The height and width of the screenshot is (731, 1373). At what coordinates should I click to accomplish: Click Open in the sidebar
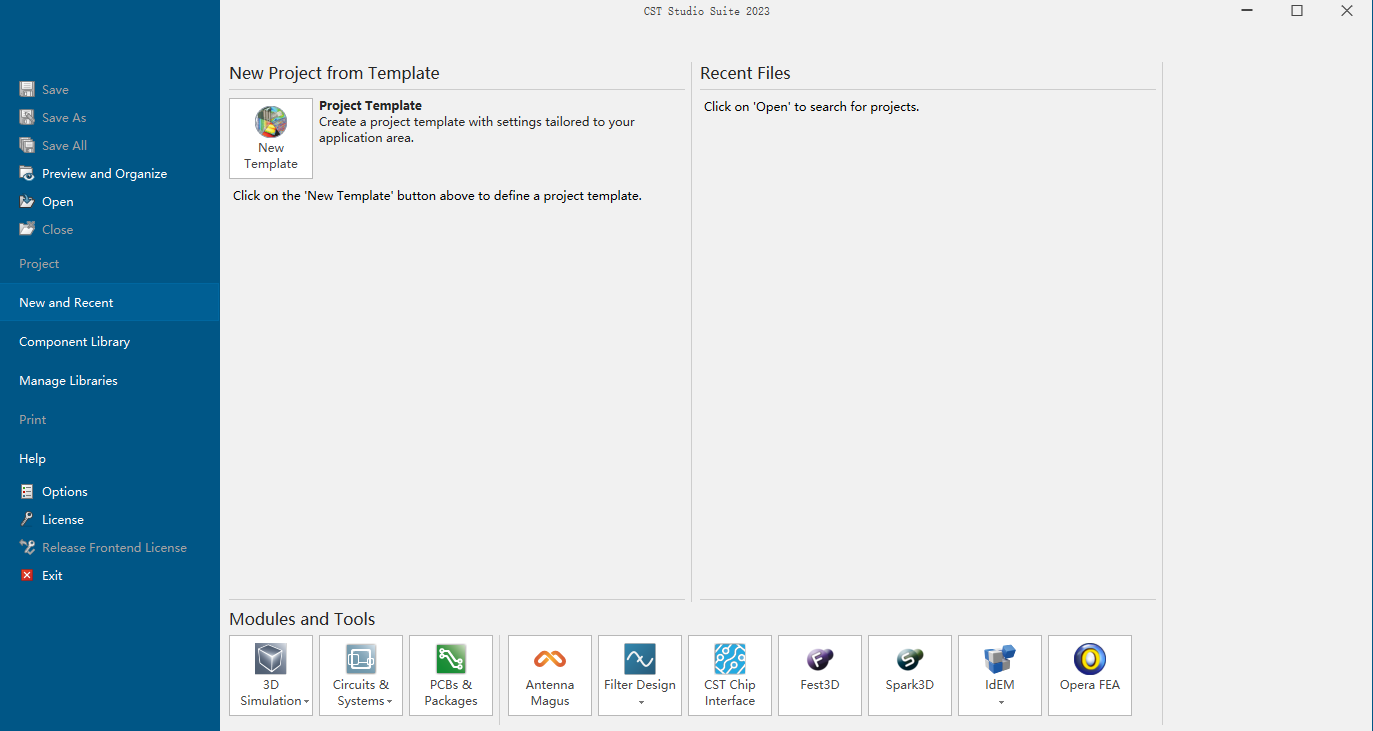click(x=57, y=202)
